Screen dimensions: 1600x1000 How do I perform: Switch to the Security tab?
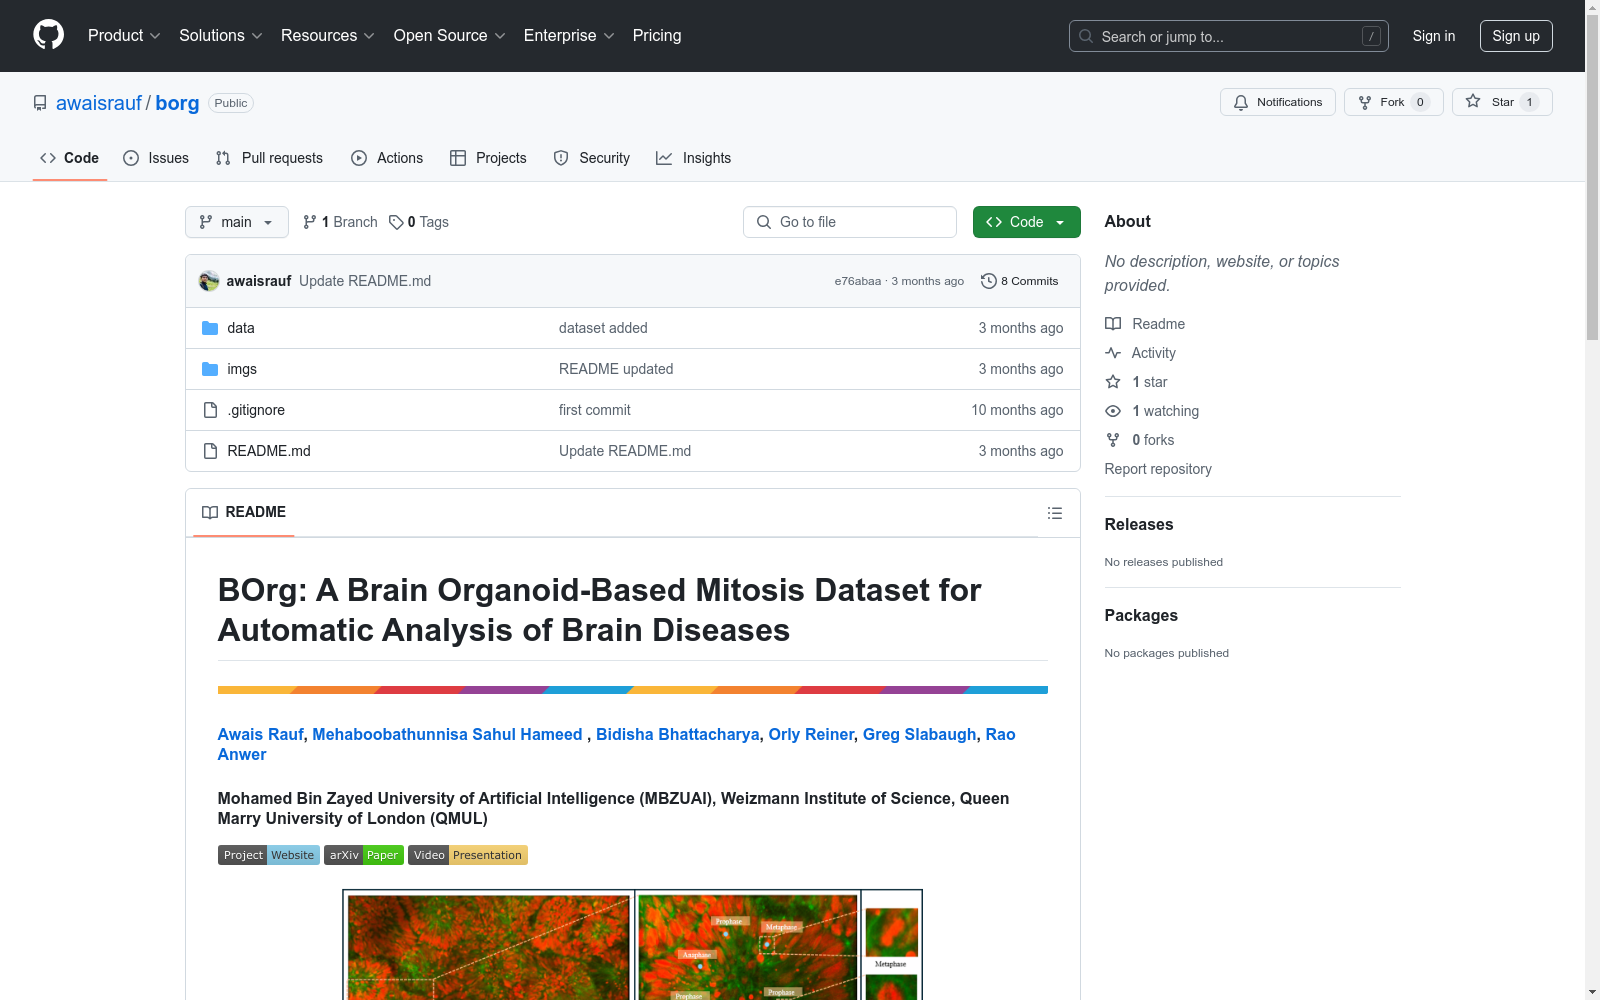coord(592,158)
